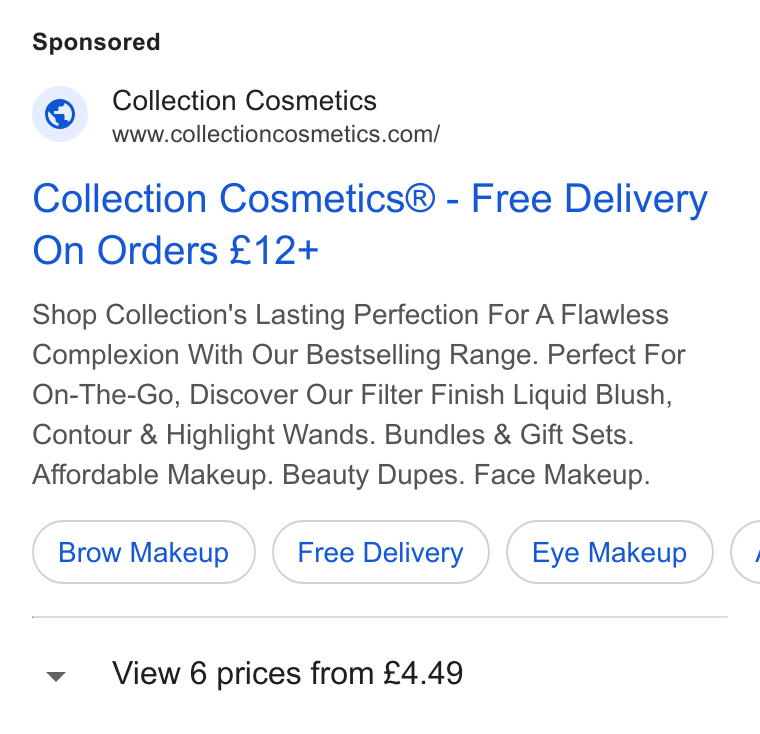Click the blue globe favicon icon
760x734 pixels.
point(60,114)
